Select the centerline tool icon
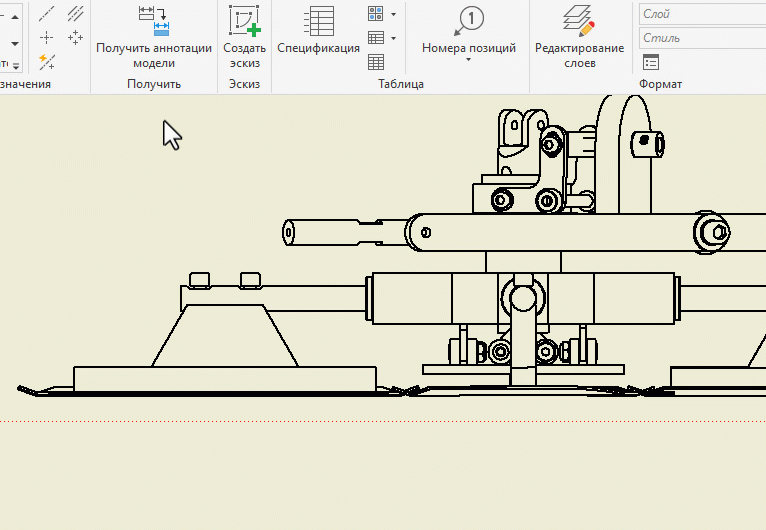 coord(46,14)
